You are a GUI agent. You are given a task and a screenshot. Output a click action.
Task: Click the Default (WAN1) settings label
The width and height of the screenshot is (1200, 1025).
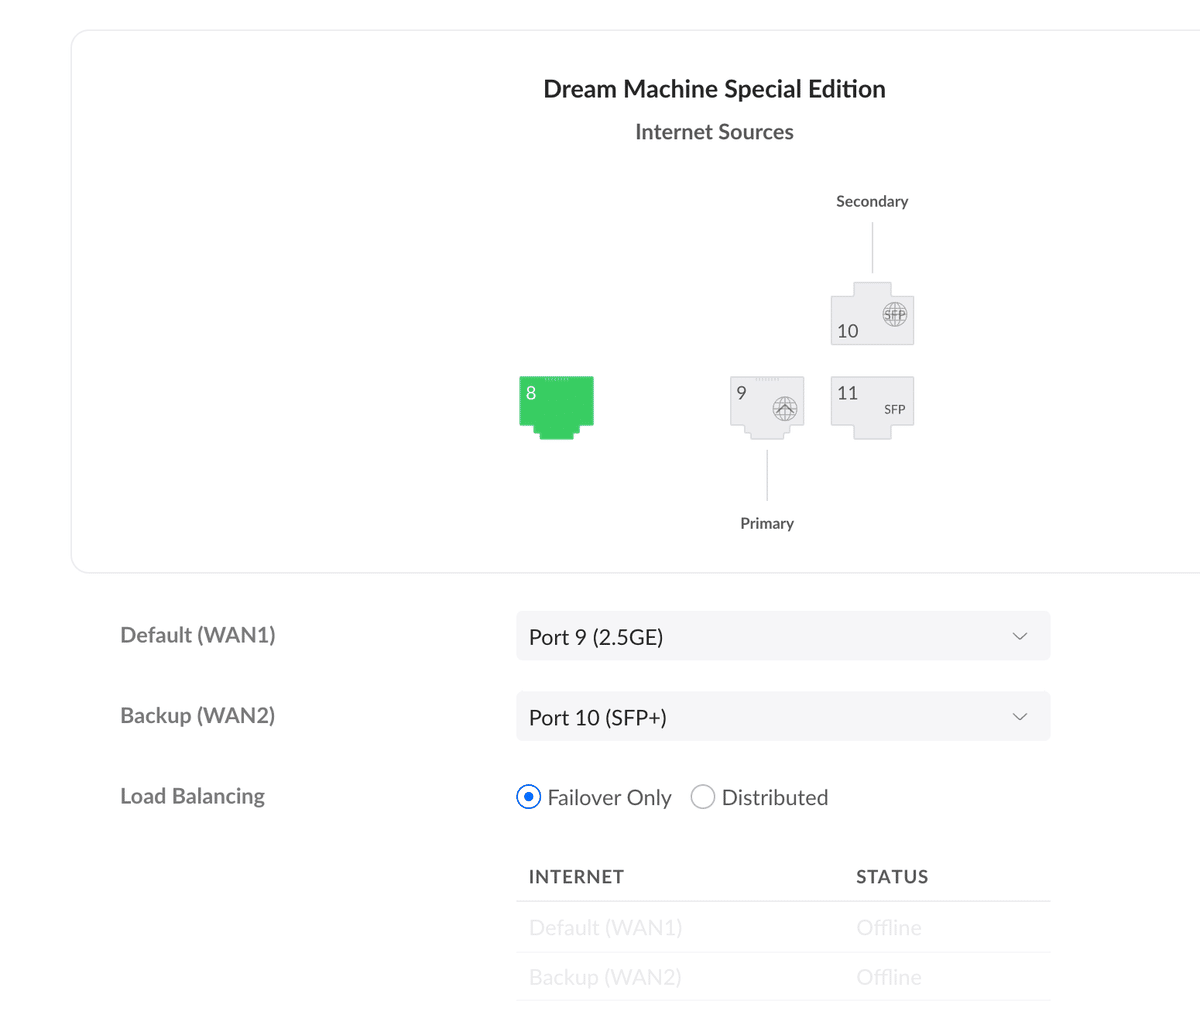click(198, 635)
